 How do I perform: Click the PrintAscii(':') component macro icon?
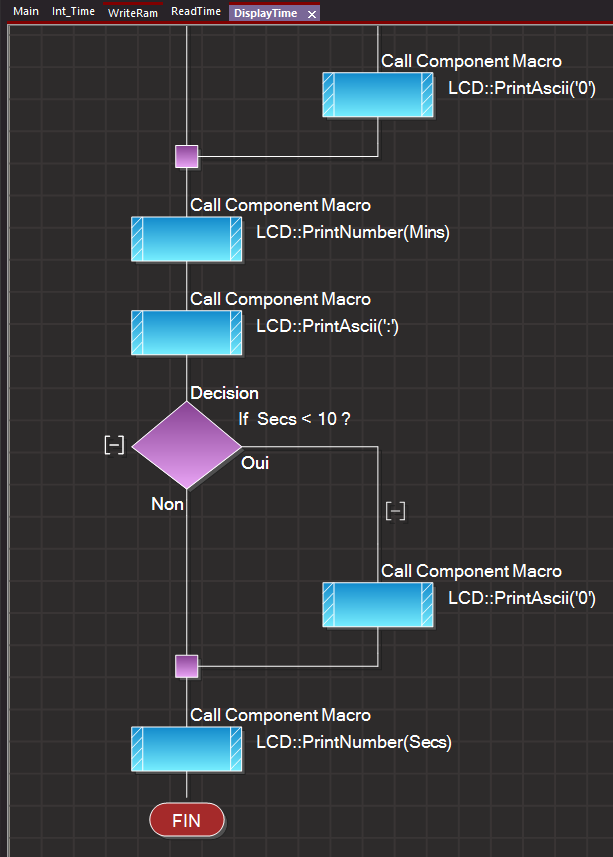tap(187, 333)
